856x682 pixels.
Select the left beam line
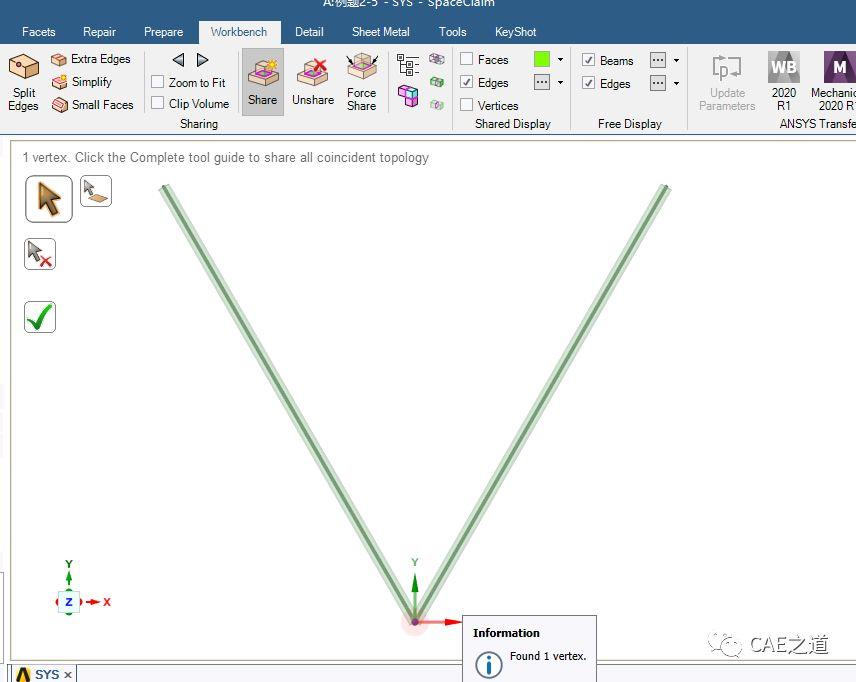point(288,403)
